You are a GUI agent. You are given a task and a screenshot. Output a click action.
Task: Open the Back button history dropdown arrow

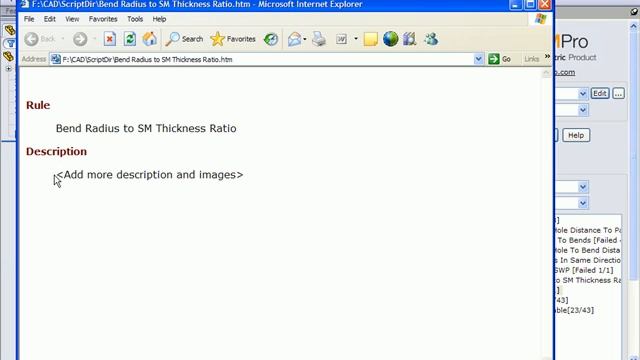point(63,39)
